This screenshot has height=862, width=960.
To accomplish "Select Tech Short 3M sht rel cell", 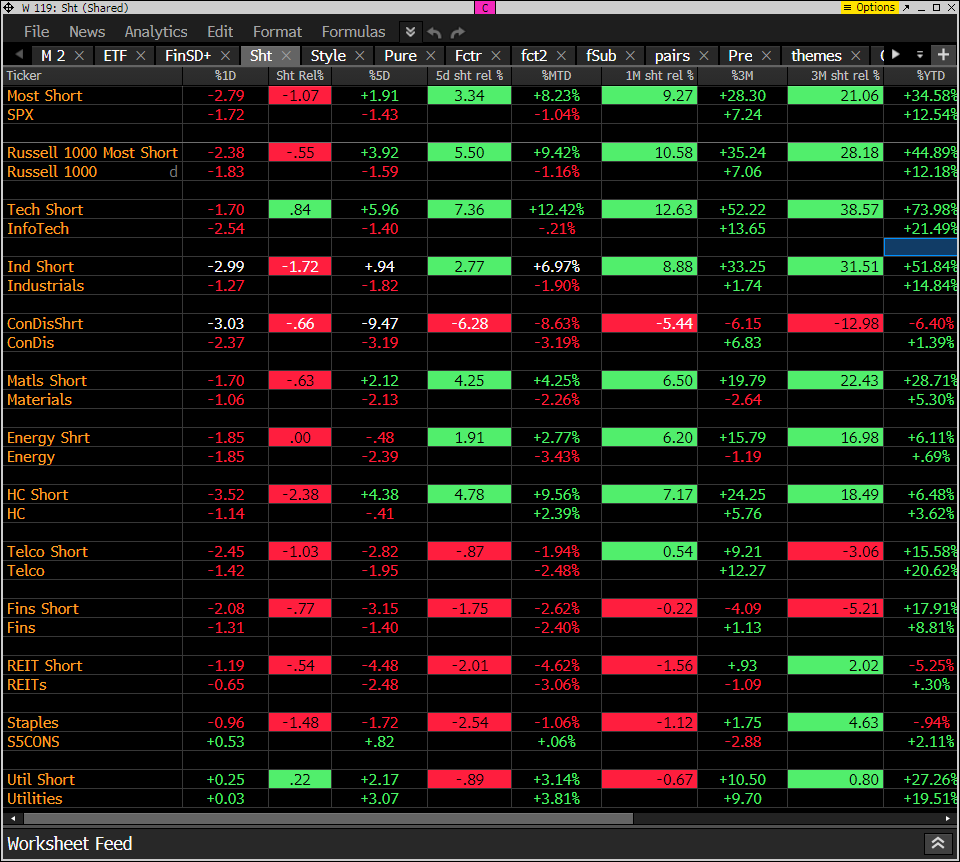I will (835, 210).
